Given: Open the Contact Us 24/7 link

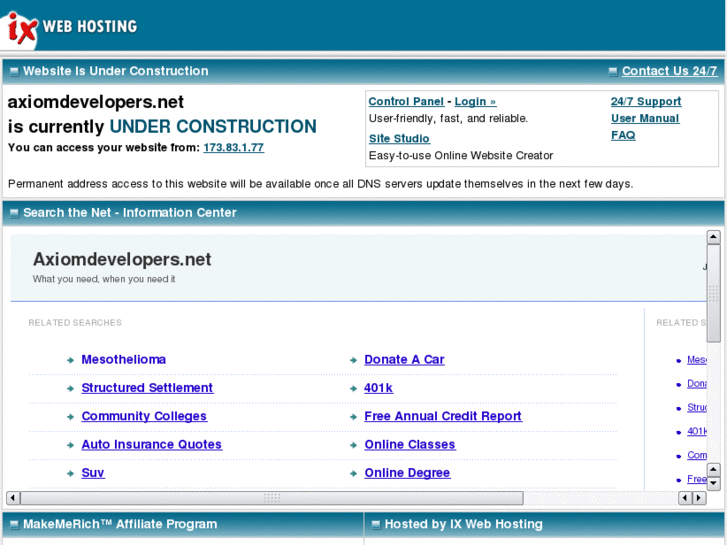Looking at the screenshot, I should [669, 71].
